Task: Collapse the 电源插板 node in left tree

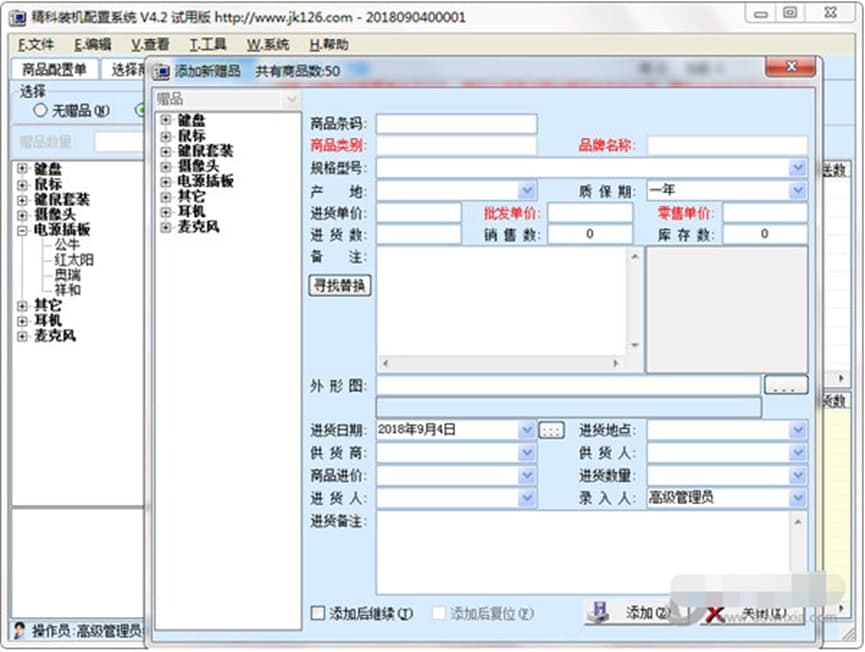Action: coord(22,230)
